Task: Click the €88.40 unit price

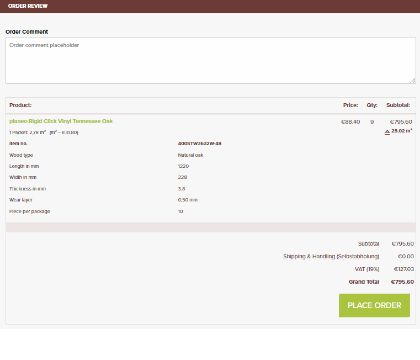Action: coord(351,122)
